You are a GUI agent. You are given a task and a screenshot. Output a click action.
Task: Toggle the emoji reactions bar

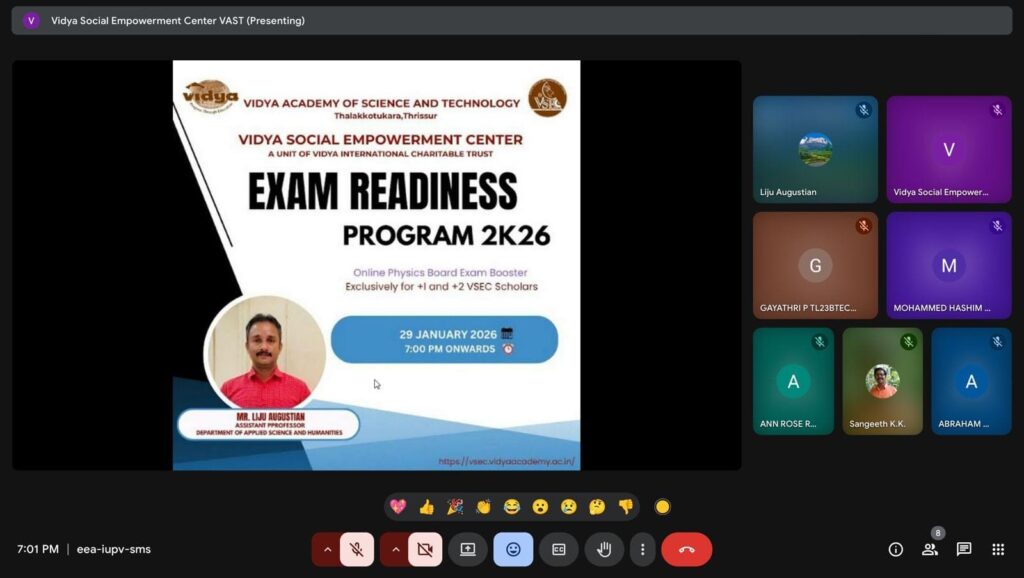(513, 549)
